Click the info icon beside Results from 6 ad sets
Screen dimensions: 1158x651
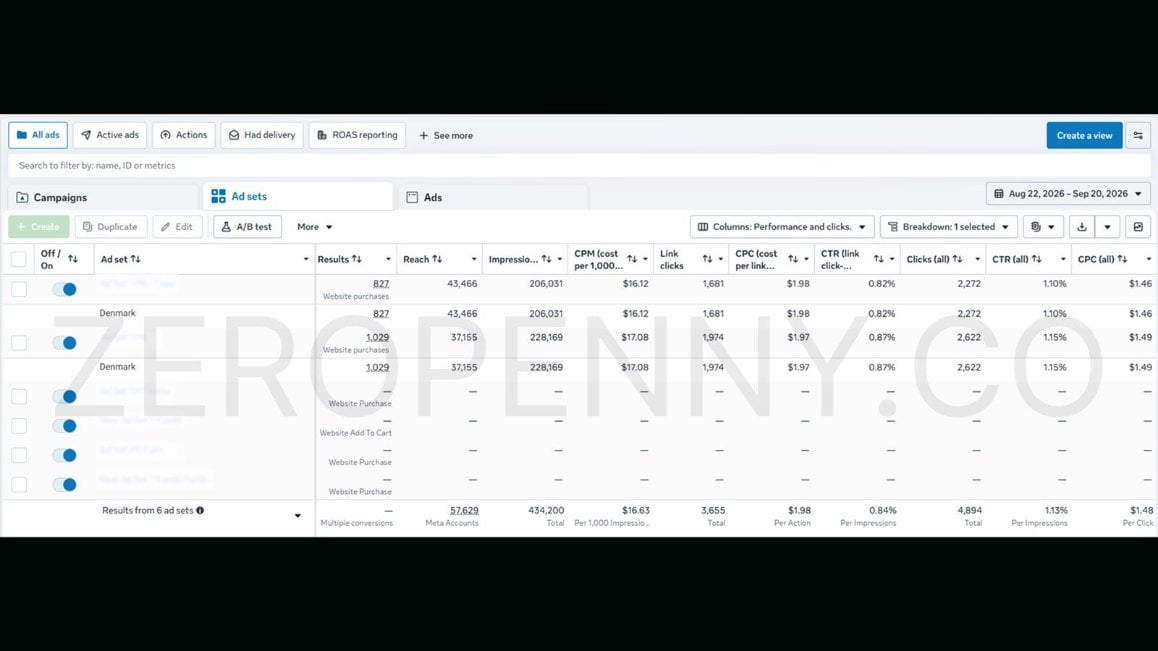point(200,511)
